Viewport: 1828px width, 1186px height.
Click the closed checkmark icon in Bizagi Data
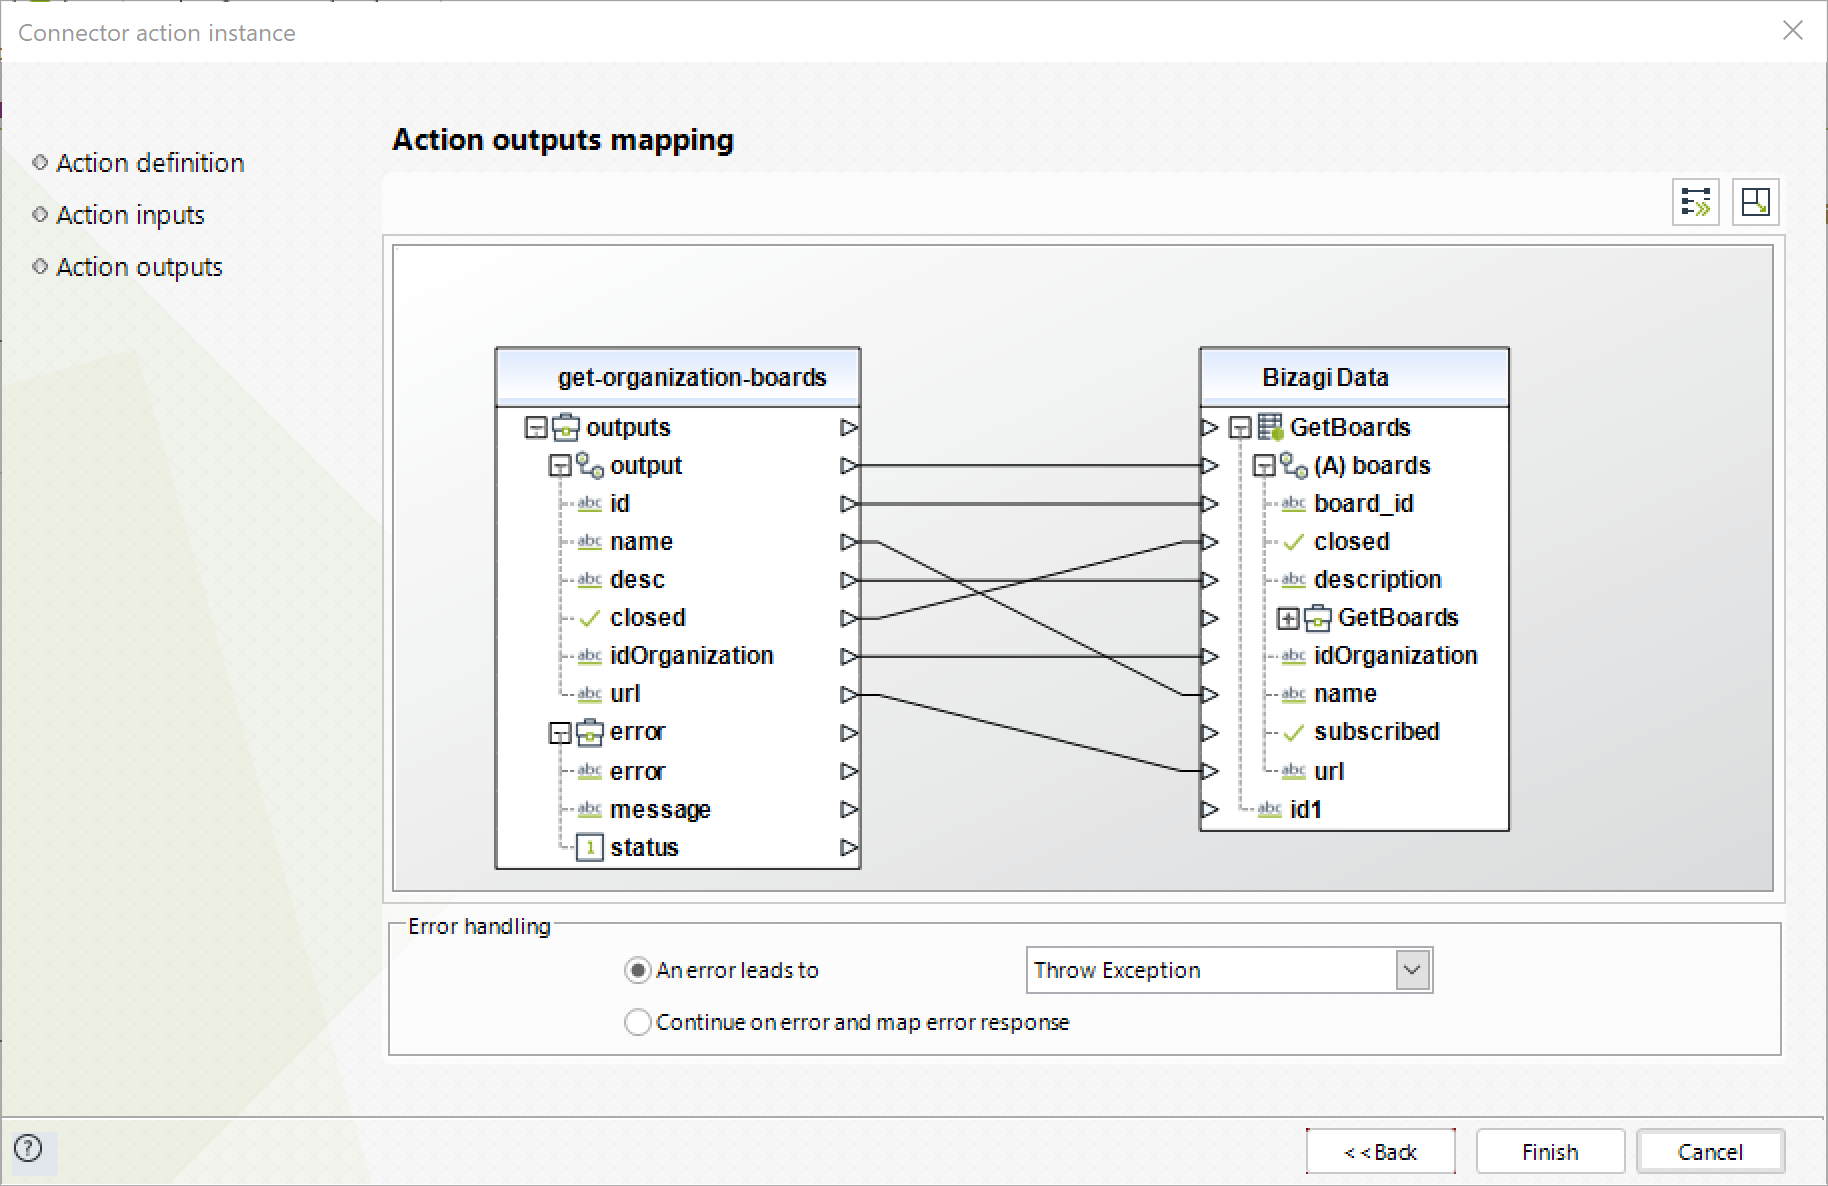click(x=1294, y=542)
